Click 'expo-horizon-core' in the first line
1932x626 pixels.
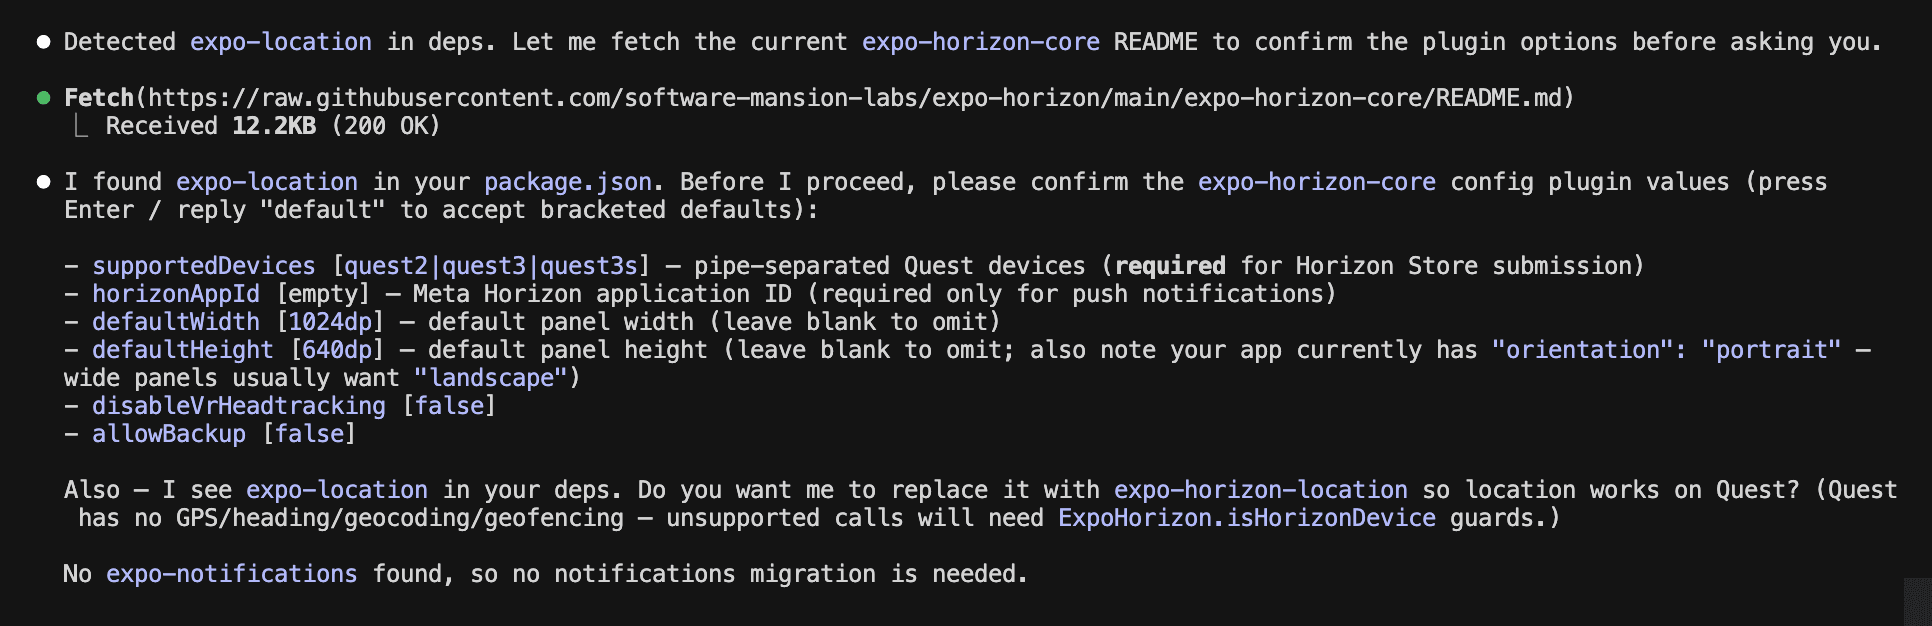[981, 42]
